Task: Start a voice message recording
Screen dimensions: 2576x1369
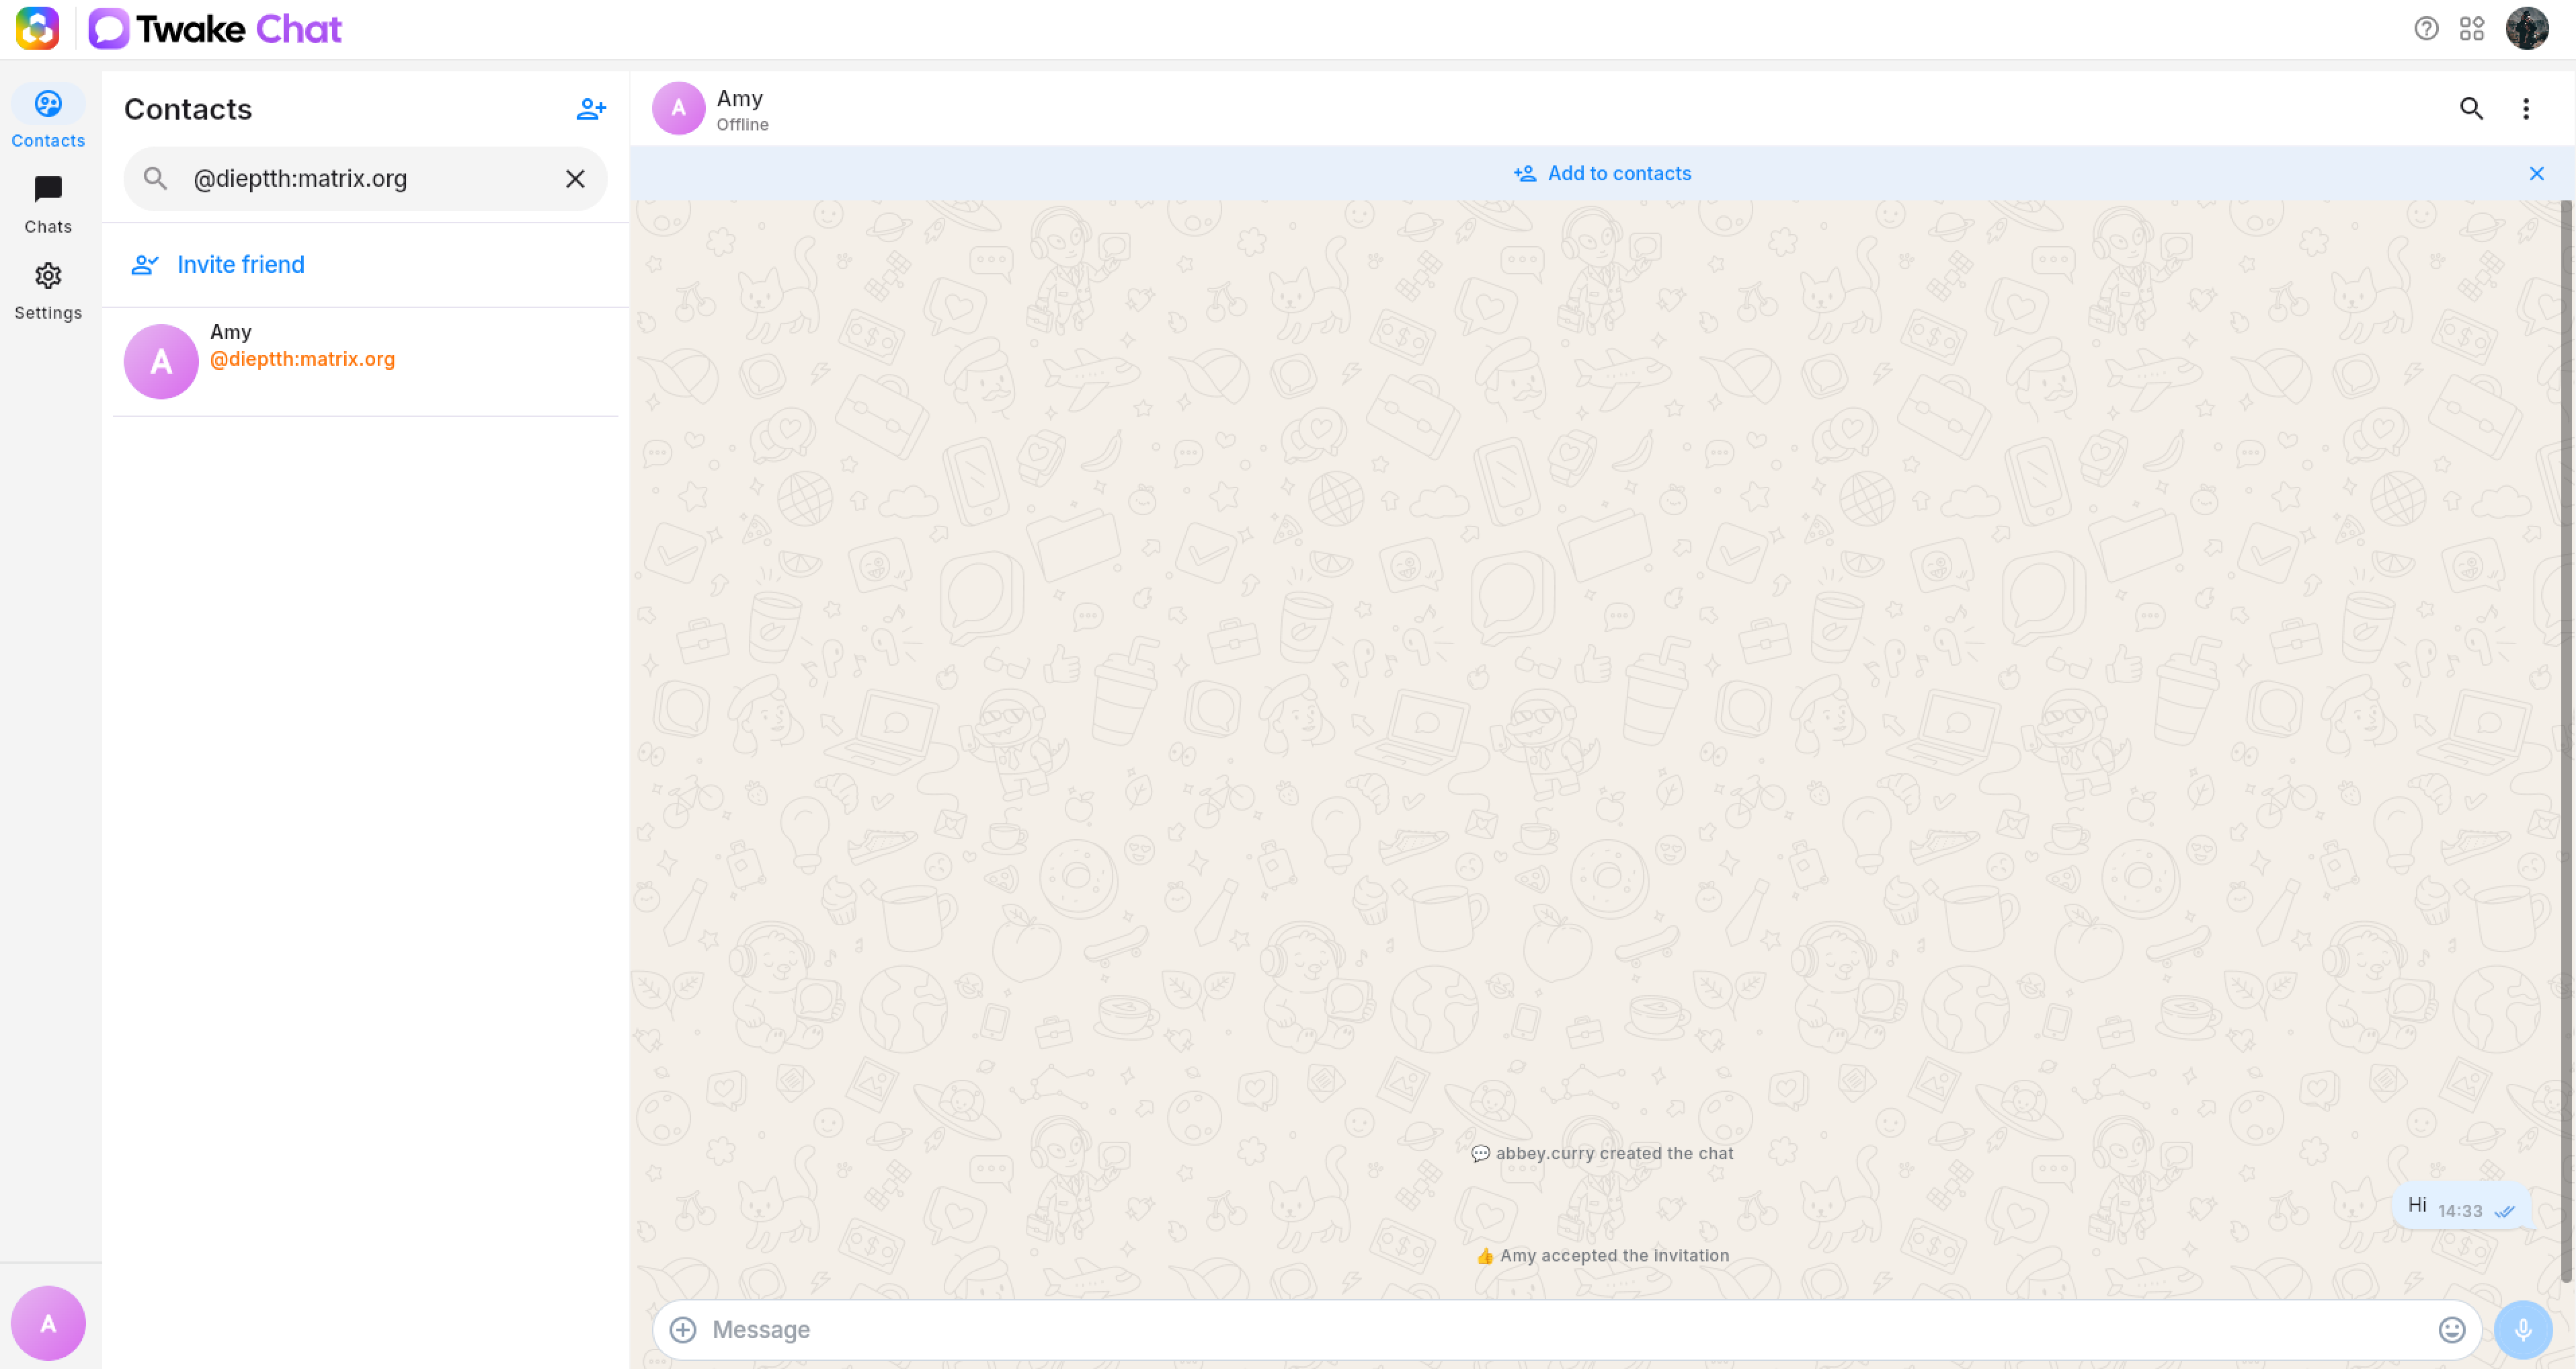Action: coord(2523,1329)
